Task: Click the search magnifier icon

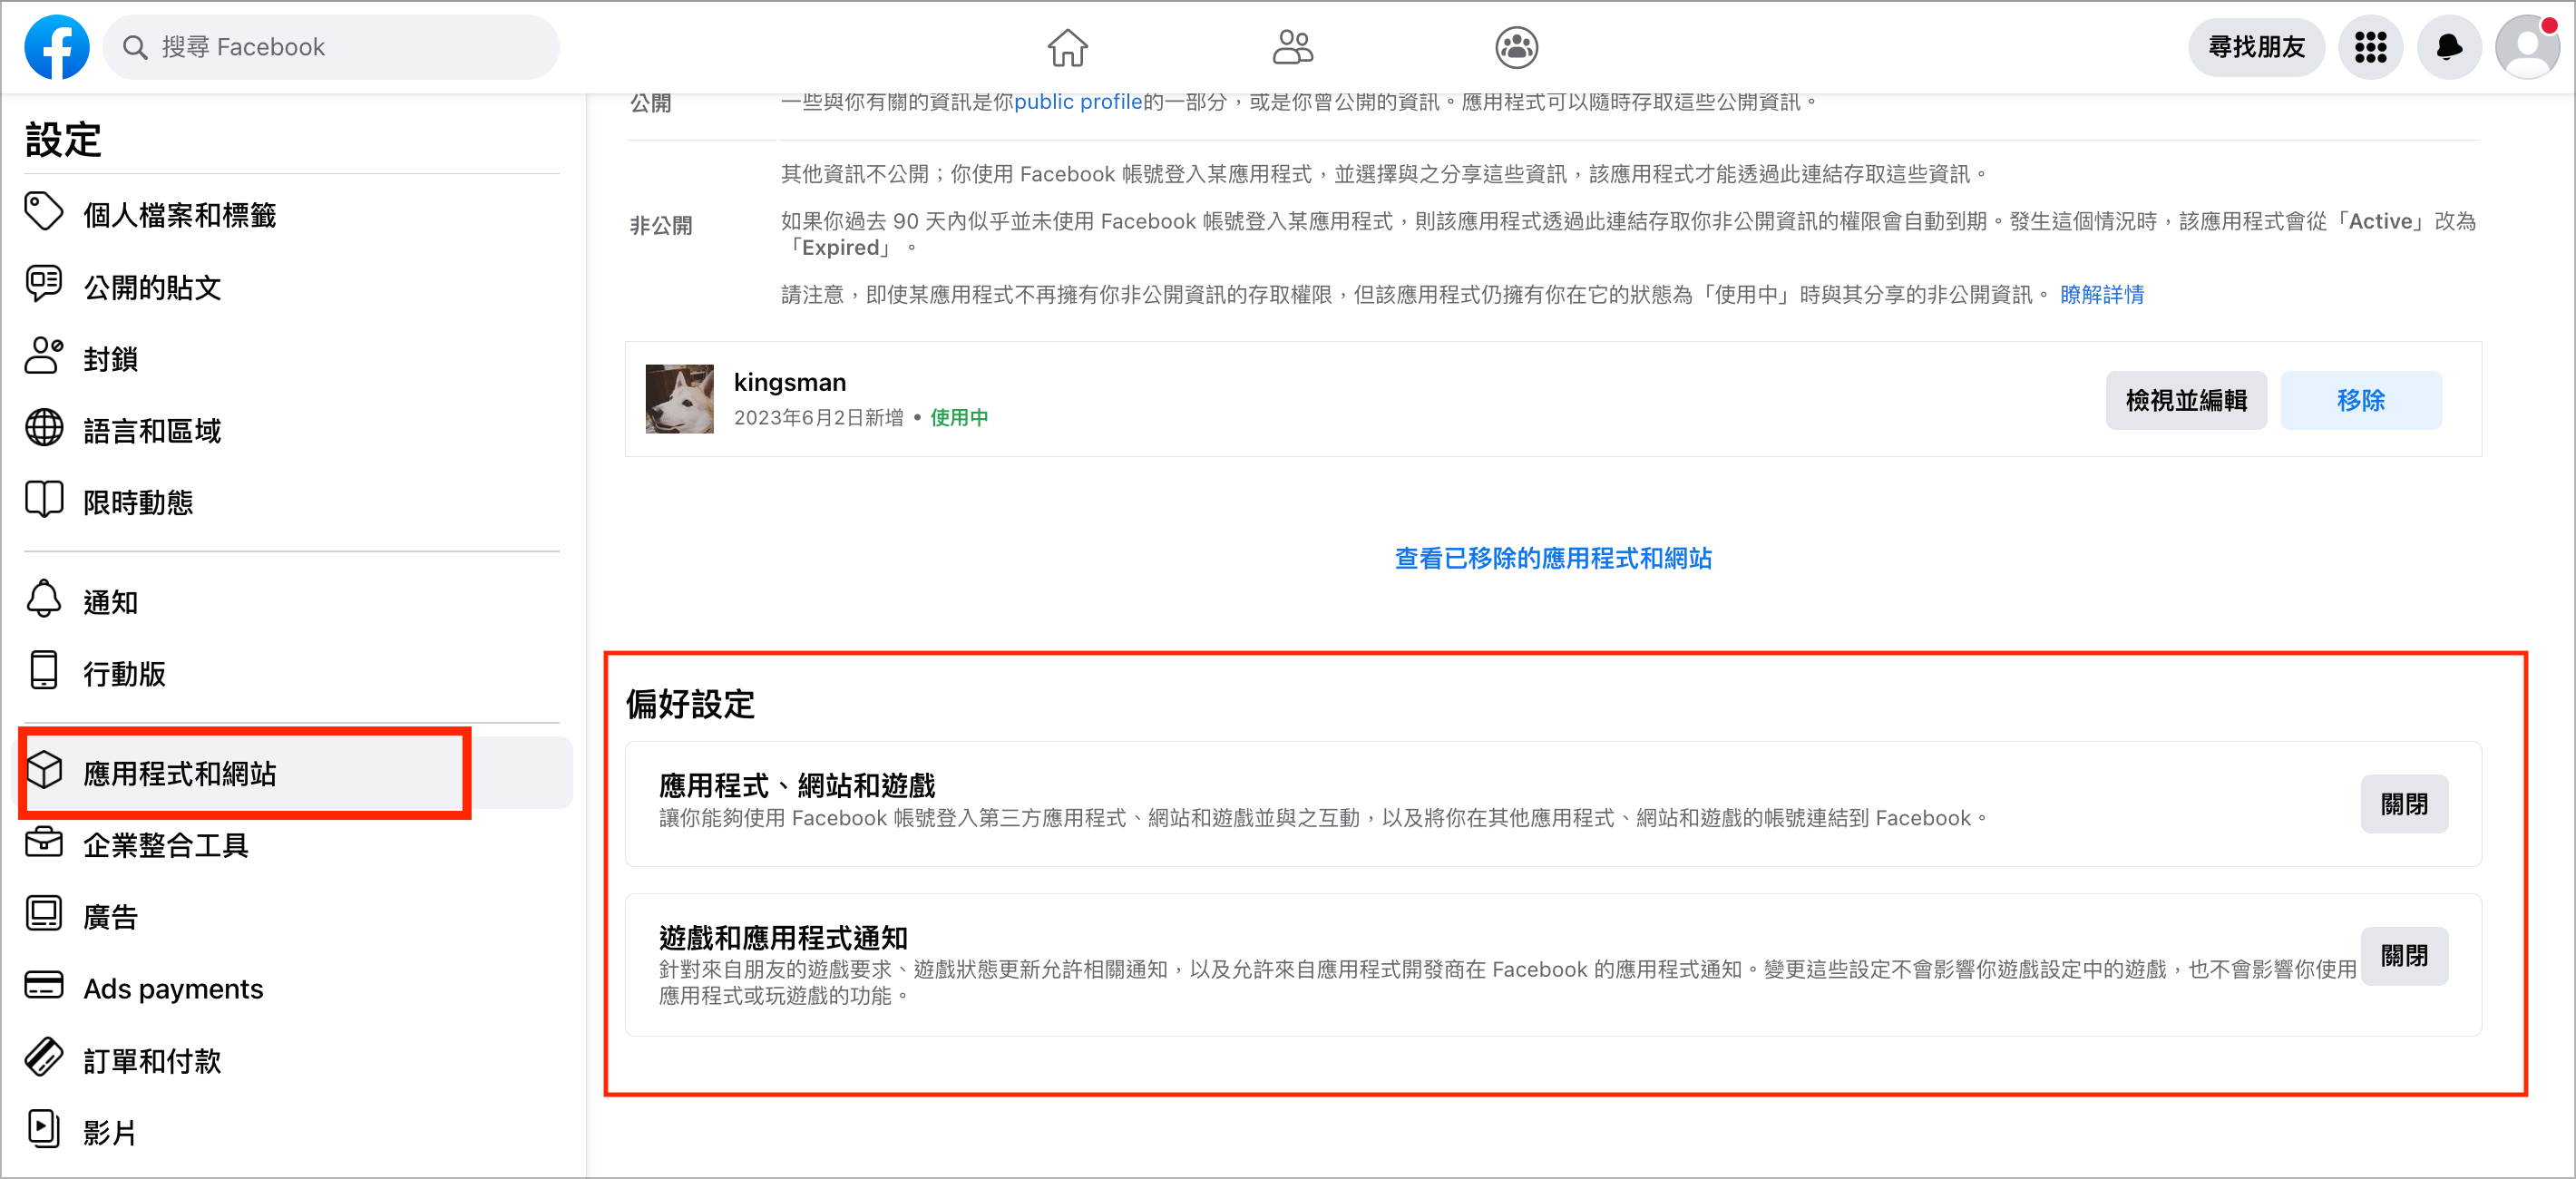Action: [x=135, y=47]
